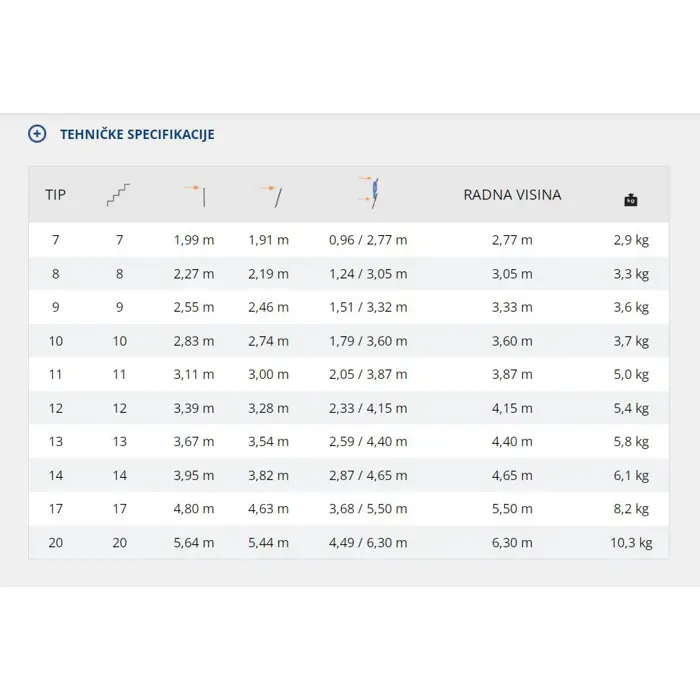
Task: Select the row for type 7
Action: pyautogui.click(x=55, y=240)
